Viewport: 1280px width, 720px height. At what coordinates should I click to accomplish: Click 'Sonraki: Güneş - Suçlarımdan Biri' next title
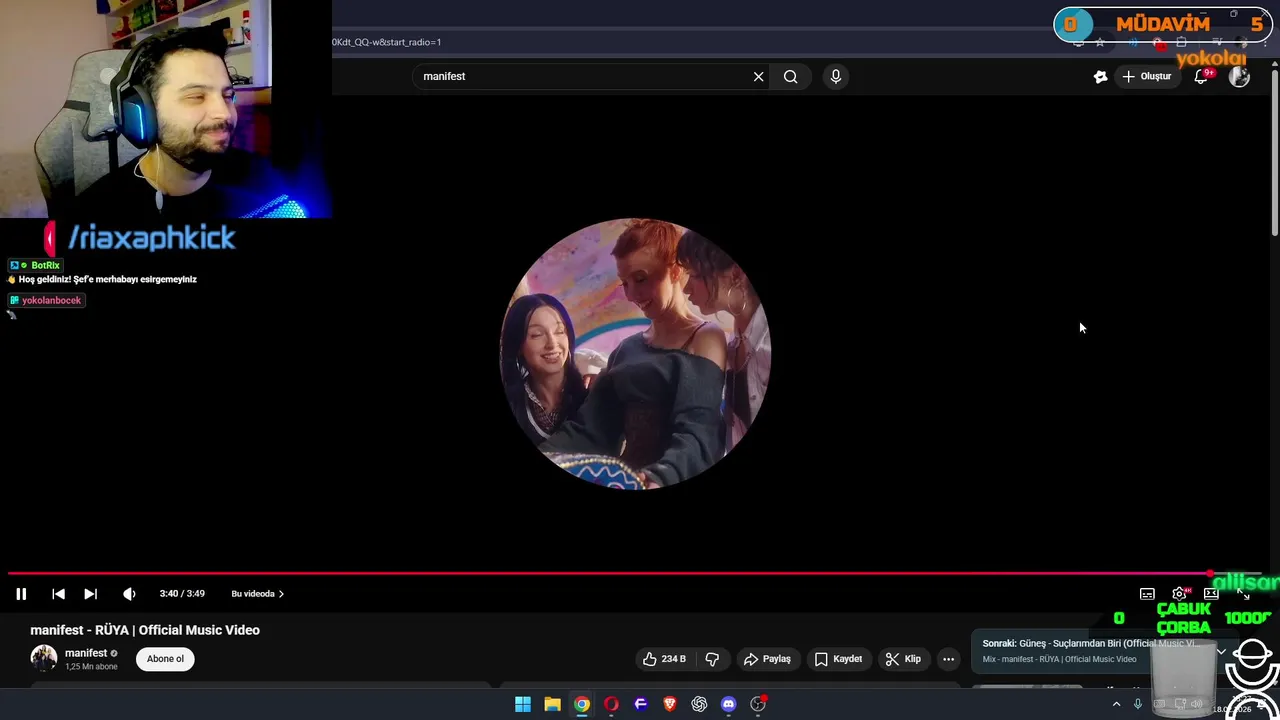1089,644
